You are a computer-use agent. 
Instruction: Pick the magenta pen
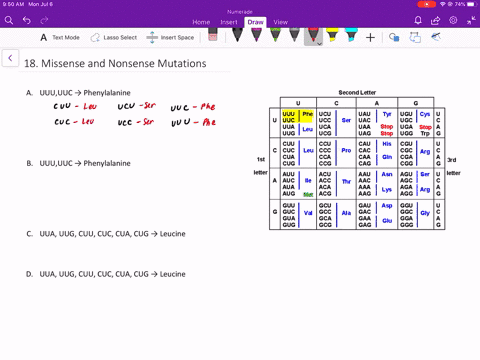(256, 35)
